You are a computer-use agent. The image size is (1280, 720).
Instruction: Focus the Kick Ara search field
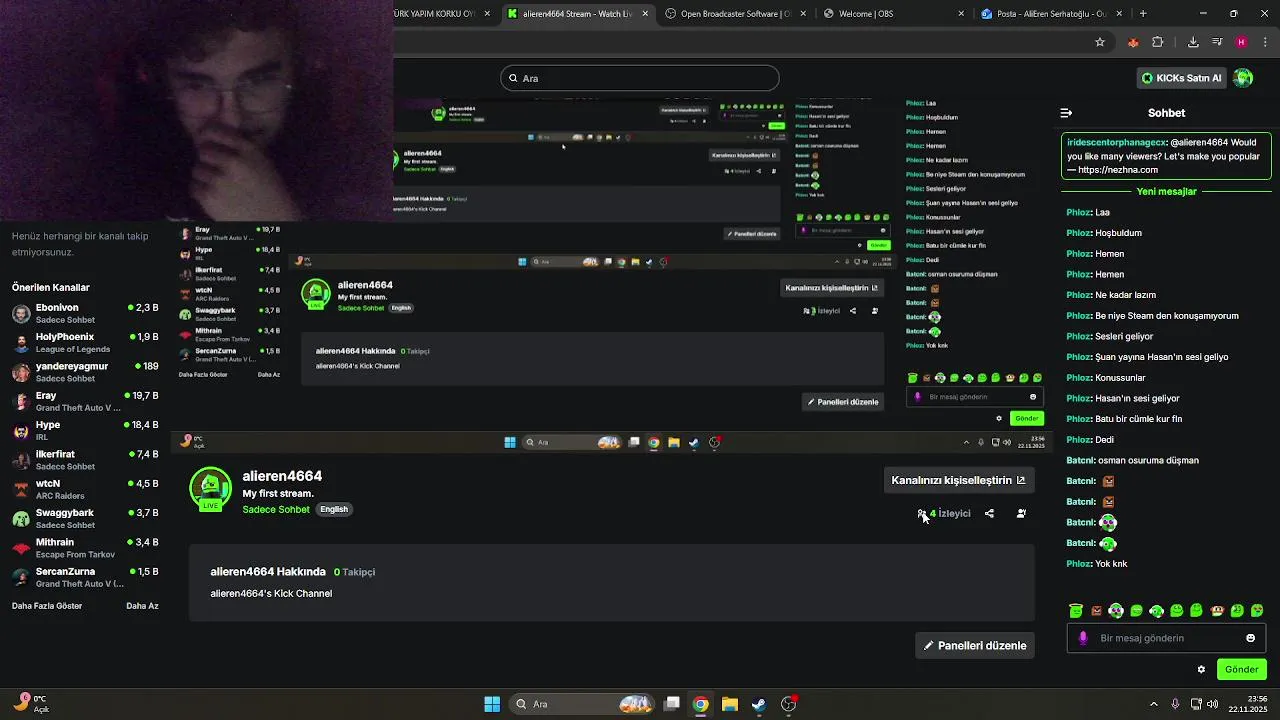[640, 78]
